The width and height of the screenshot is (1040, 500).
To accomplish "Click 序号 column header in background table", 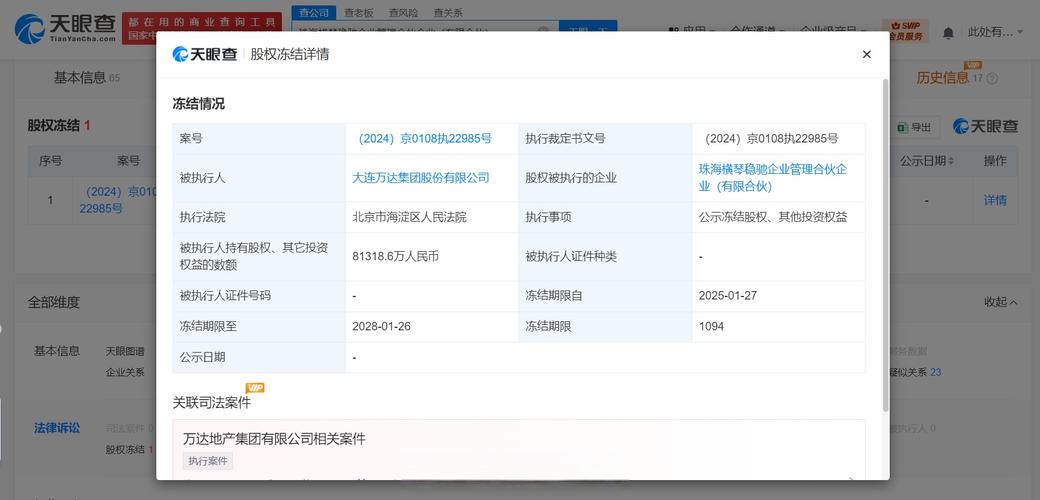I will (x=50, y=161).
